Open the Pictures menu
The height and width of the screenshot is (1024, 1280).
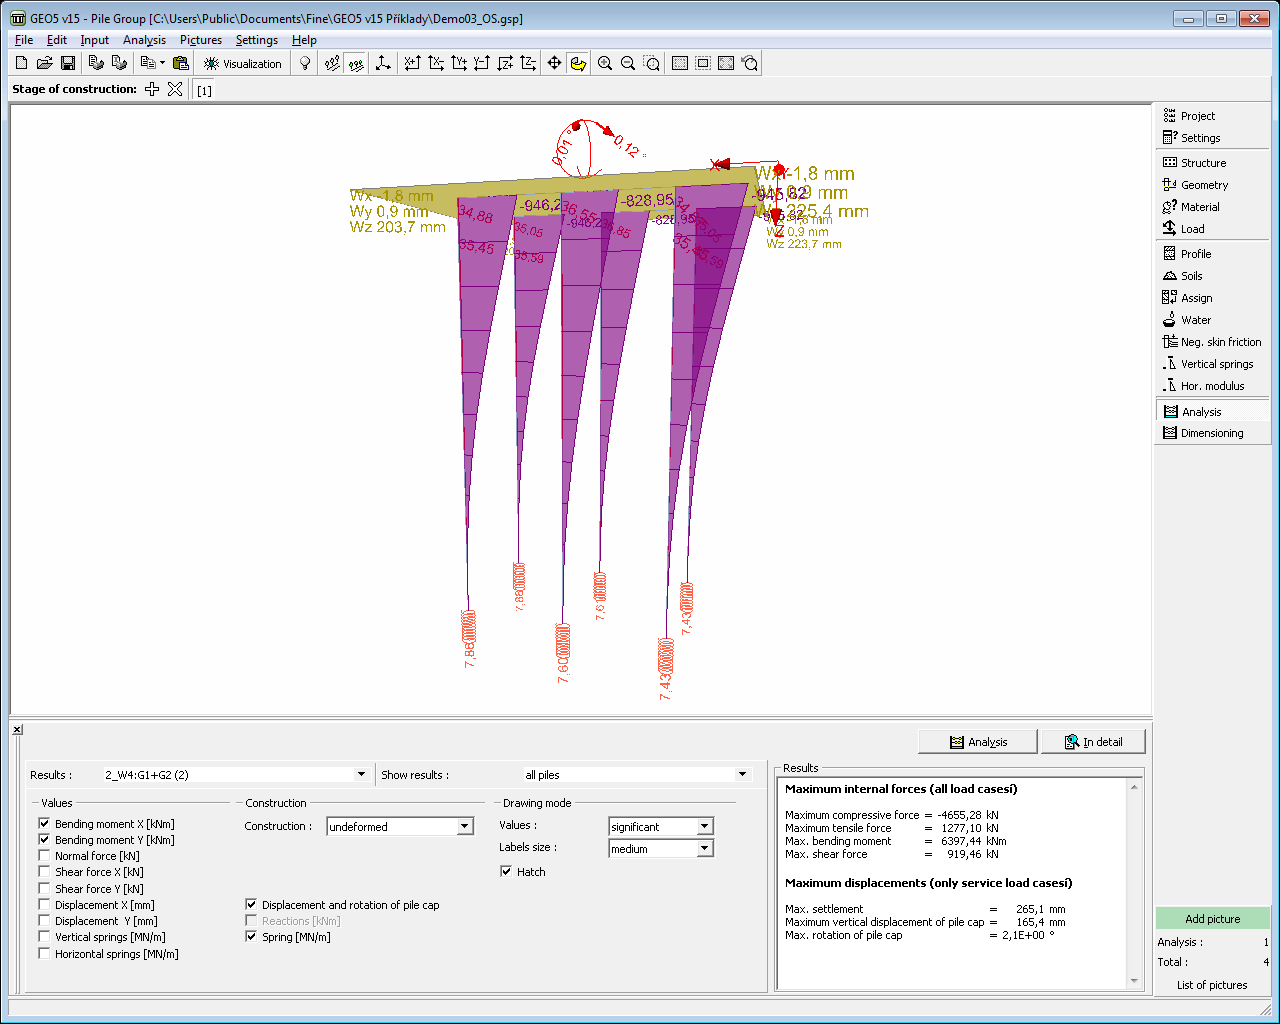200,40
